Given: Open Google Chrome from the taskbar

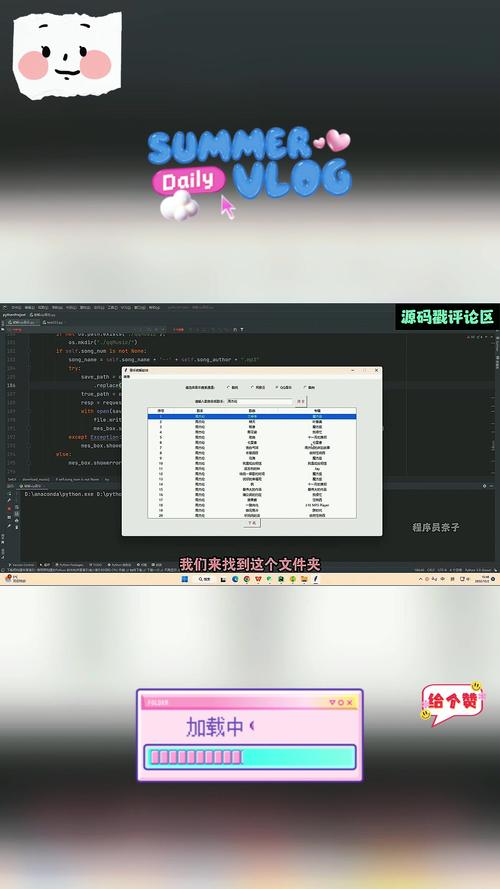Looking at the screenshot, I should pyautogui.click(x=247, y=579).
